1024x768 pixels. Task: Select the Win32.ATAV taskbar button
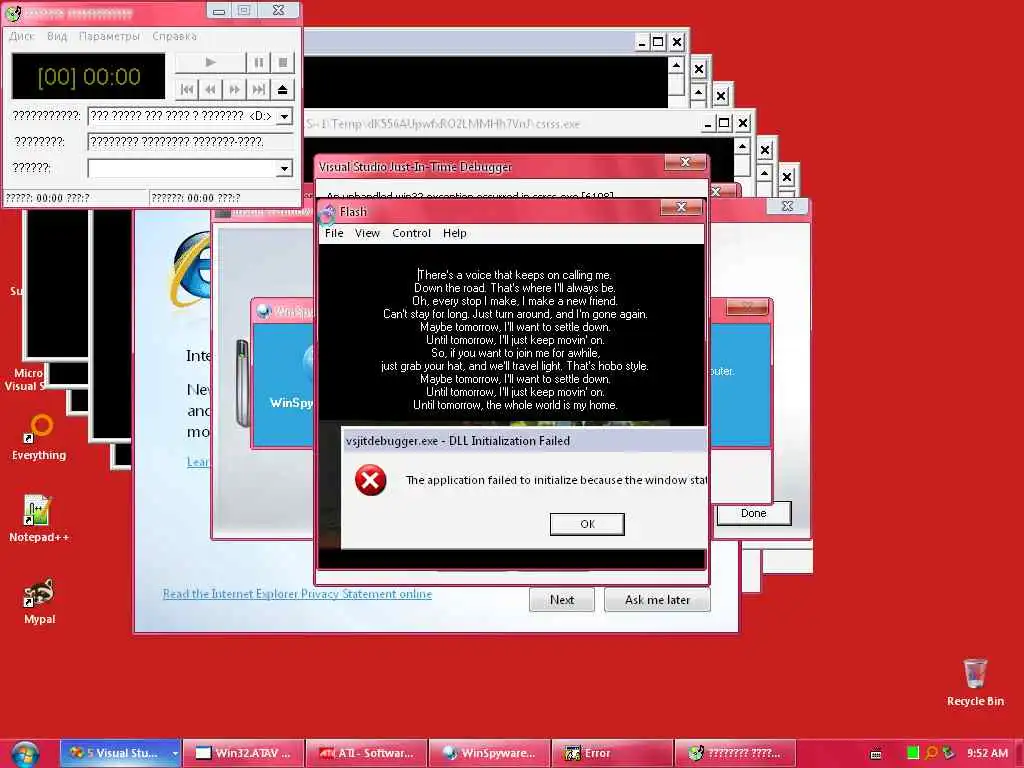(x=243, y=753)
